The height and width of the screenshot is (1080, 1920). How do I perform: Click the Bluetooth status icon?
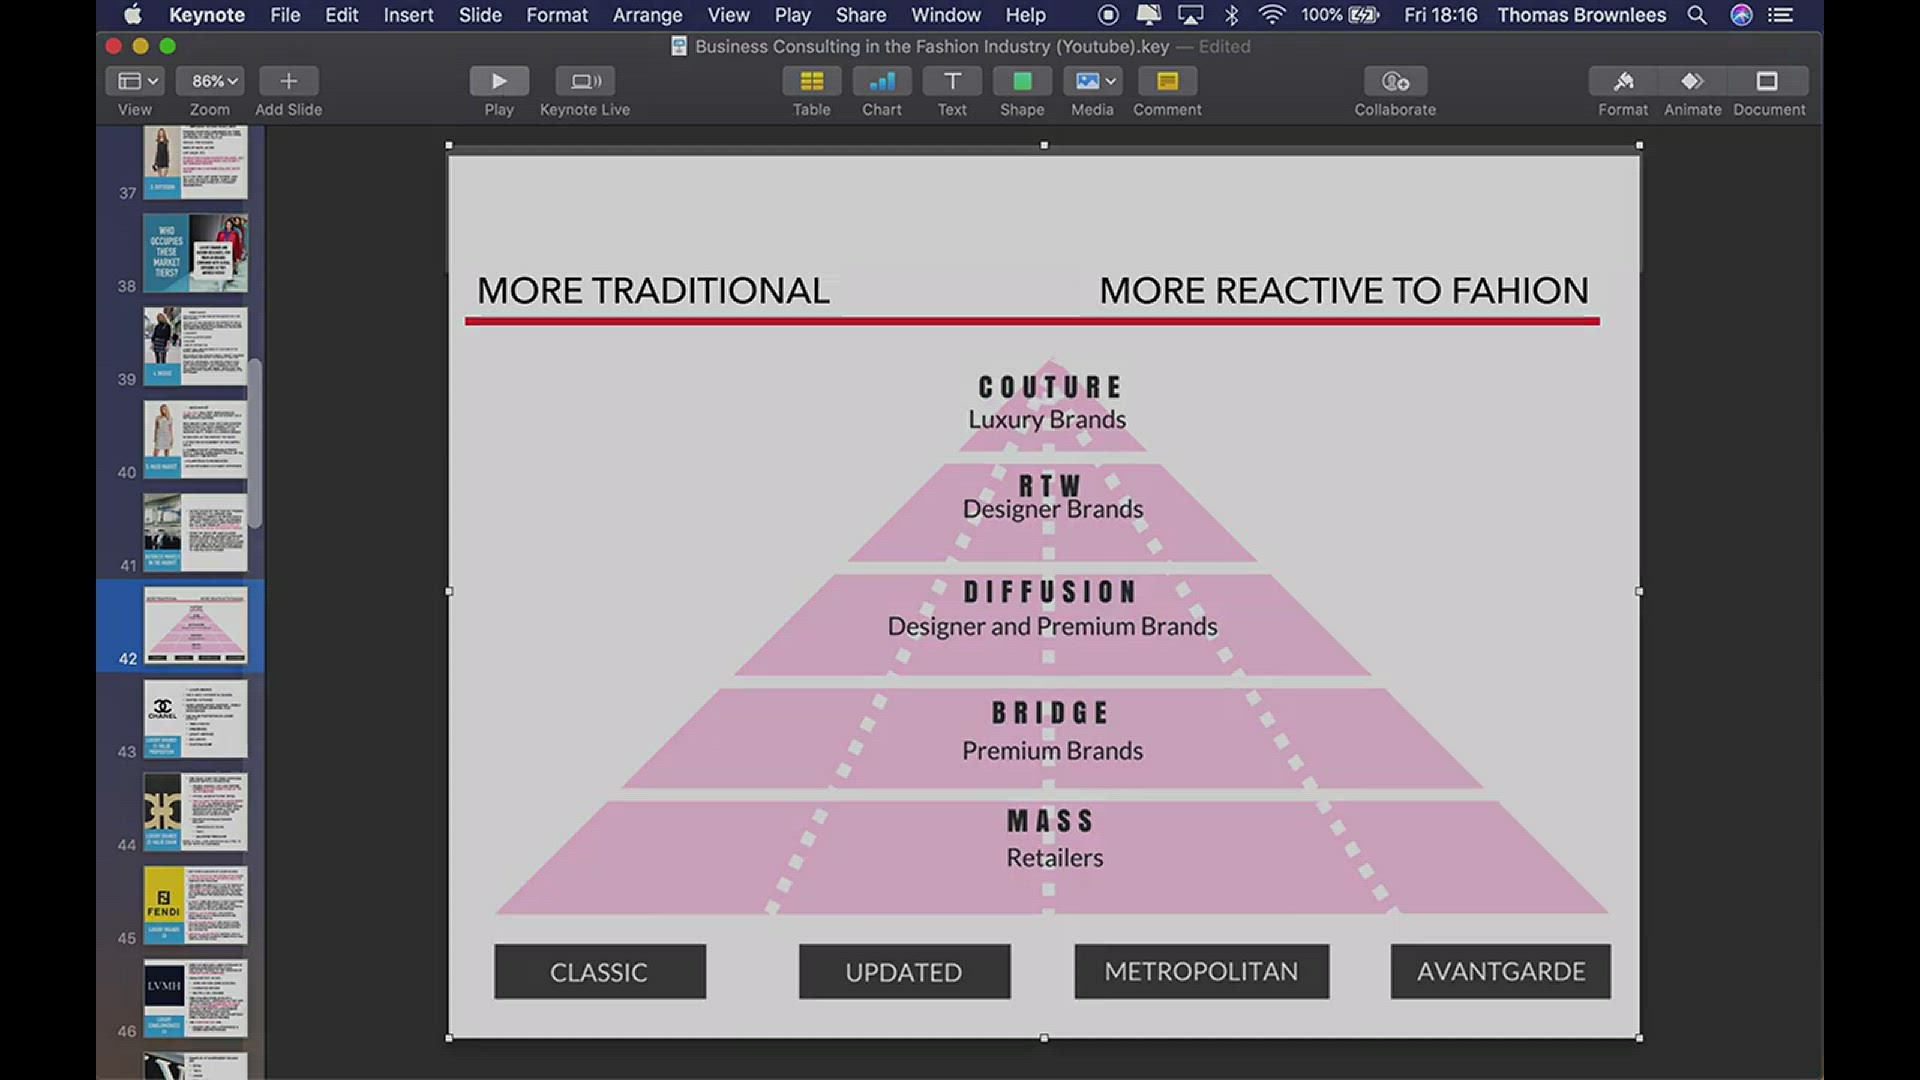(x=1231, y=15)
